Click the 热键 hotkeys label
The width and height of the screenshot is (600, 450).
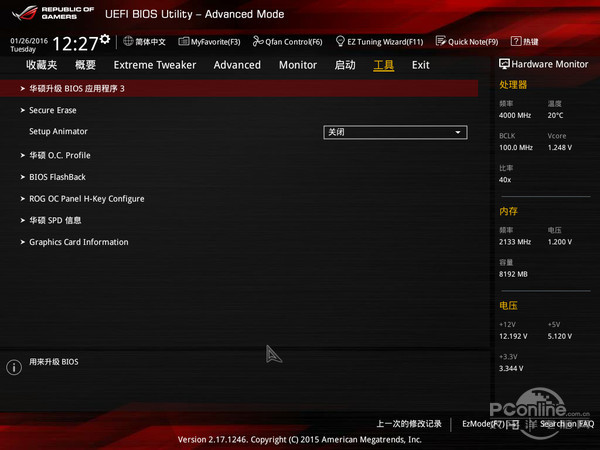point(530,42)
